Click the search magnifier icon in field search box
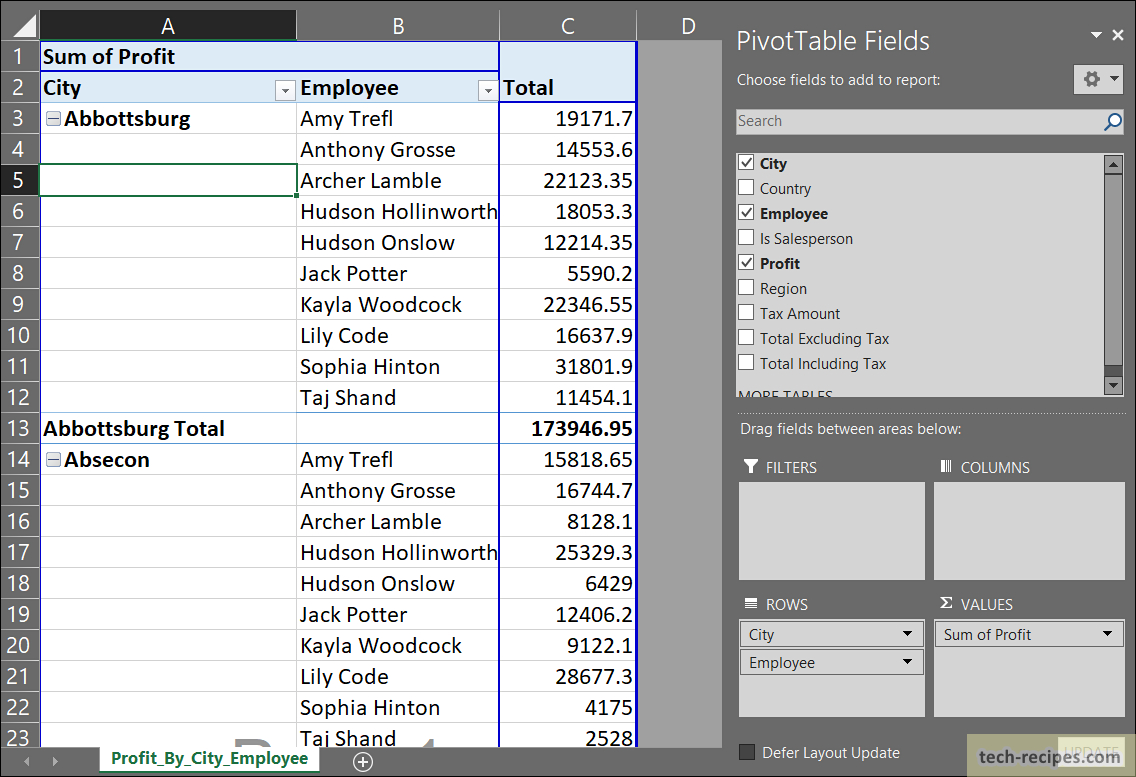This screenshot has height=777, width=1136. pos(1112,121)
